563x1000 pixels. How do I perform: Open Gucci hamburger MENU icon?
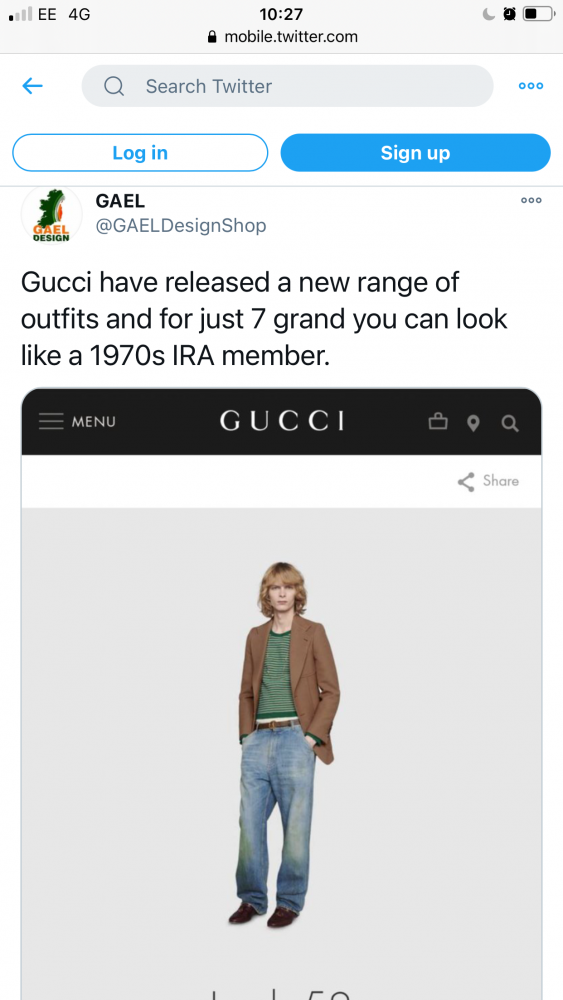(x=51, y=422)
